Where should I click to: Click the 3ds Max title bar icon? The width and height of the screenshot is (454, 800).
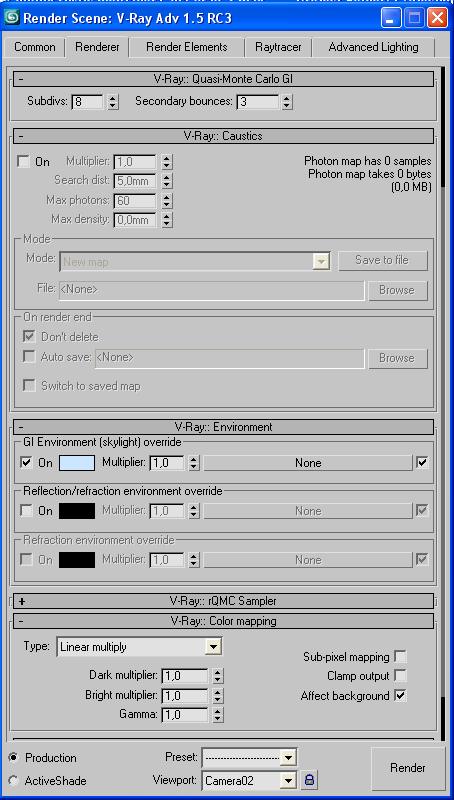(12, 18)
